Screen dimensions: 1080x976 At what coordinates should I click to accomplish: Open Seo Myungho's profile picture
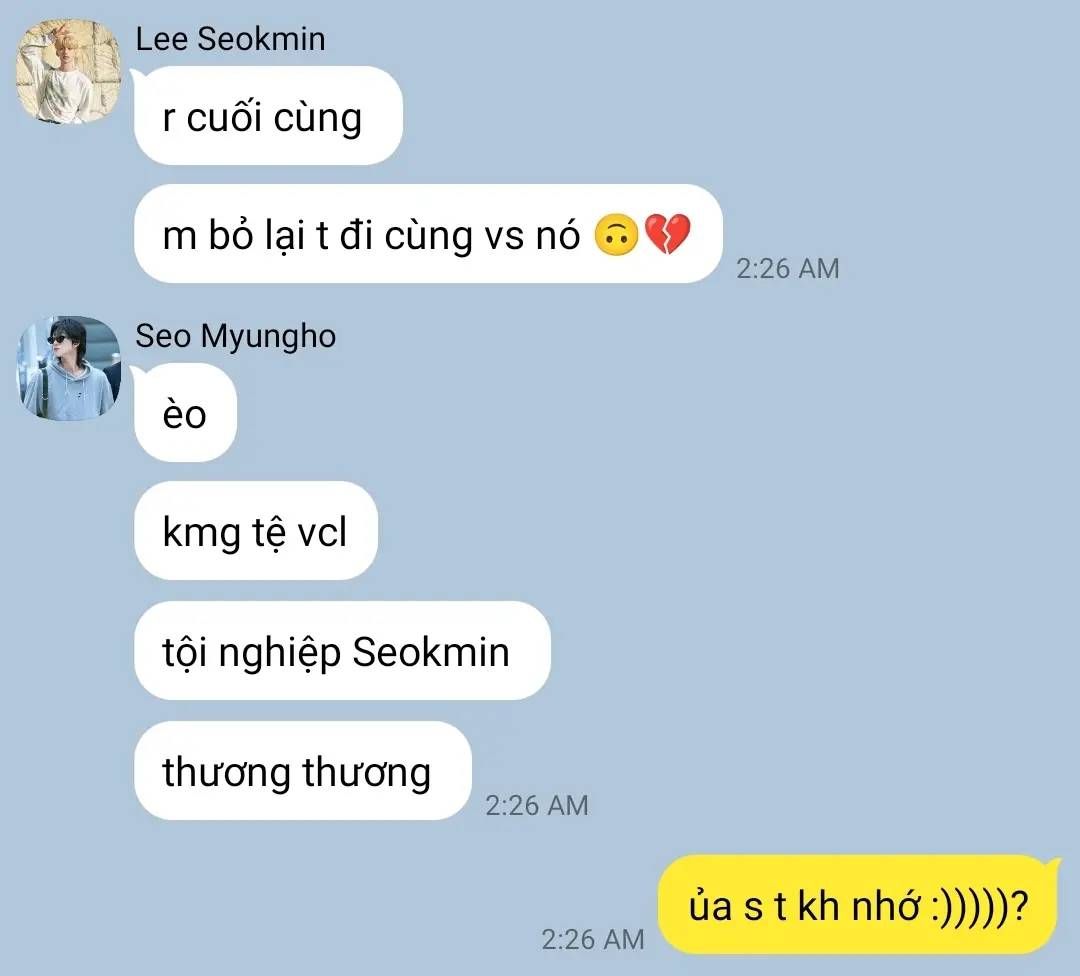(68, 368)
